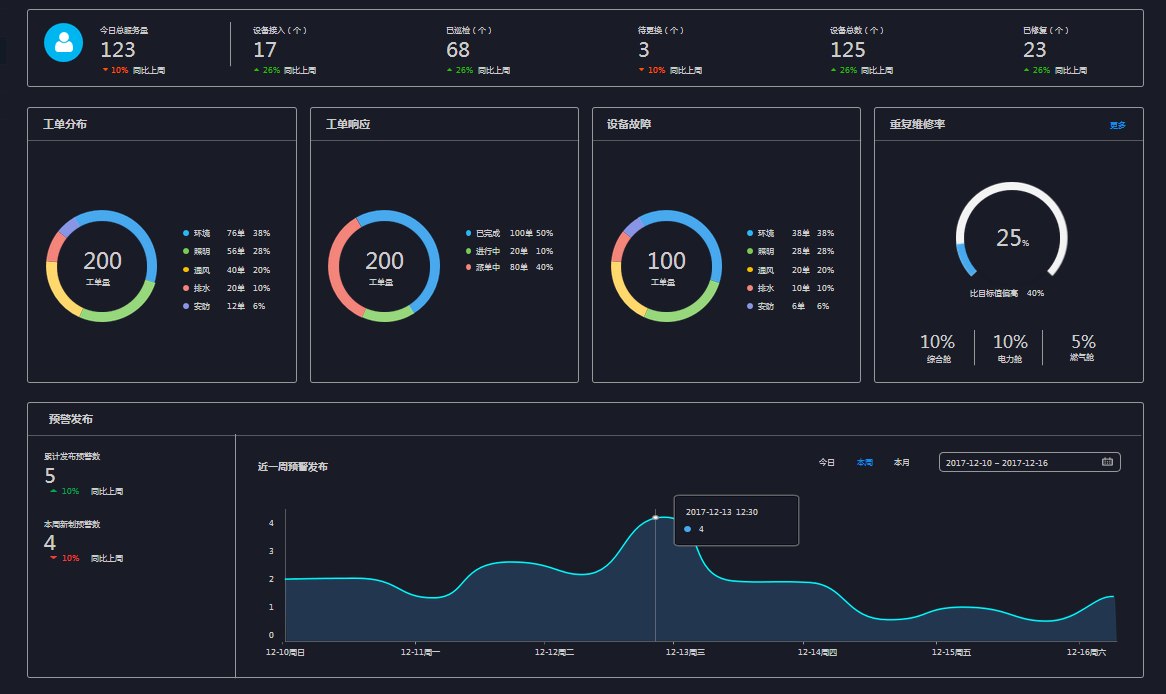The image size is (1166, 694).
Task: Open the 2017-12-10 ~ 2017-12-16 date range picker
Action: [x=1020, y=462]
